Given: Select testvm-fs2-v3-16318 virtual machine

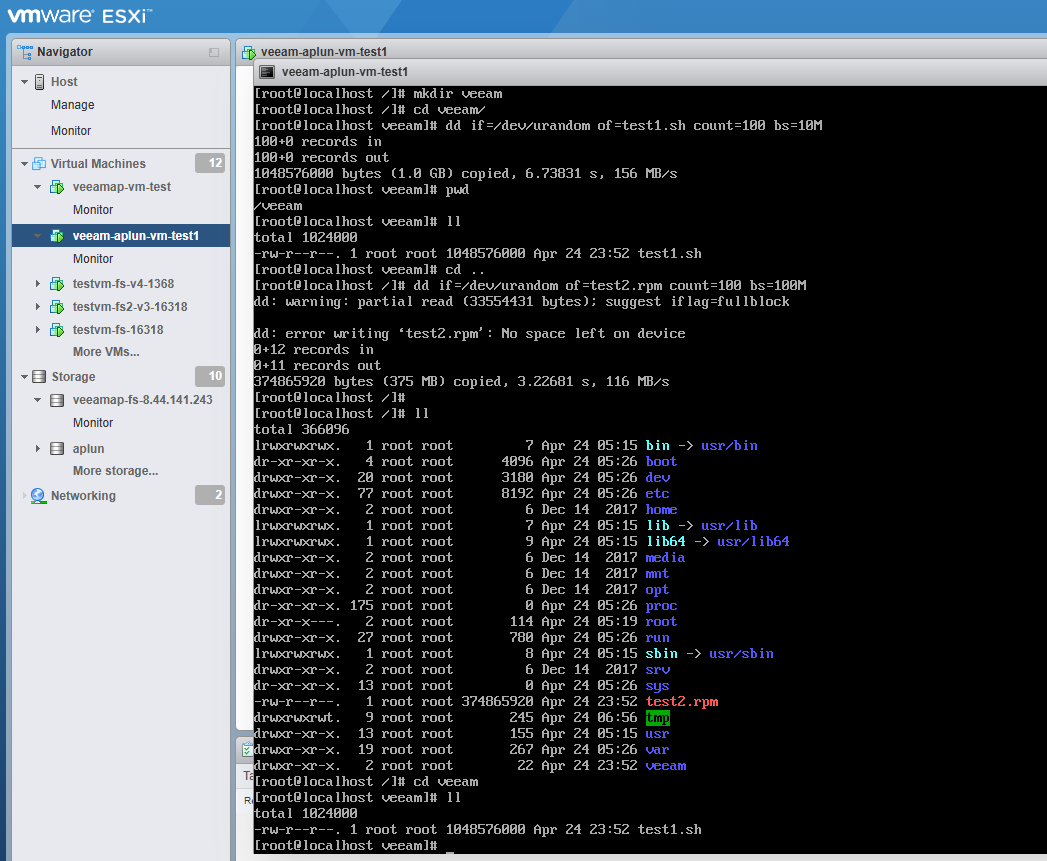Looking at the screenshot, I should (x=130, y=307).
